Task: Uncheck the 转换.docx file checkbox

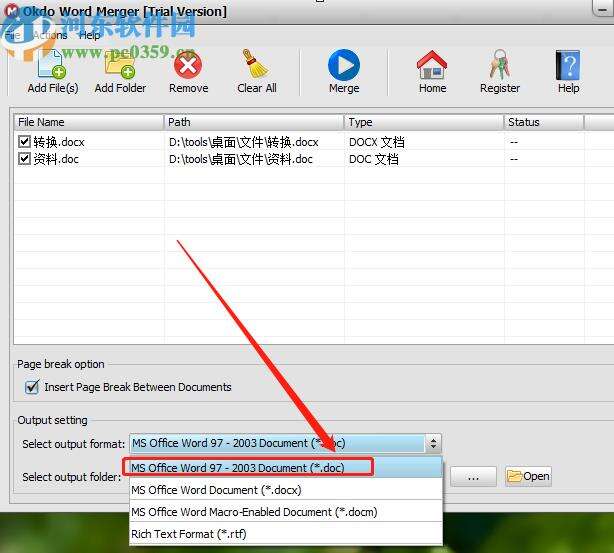Action: 24,141
